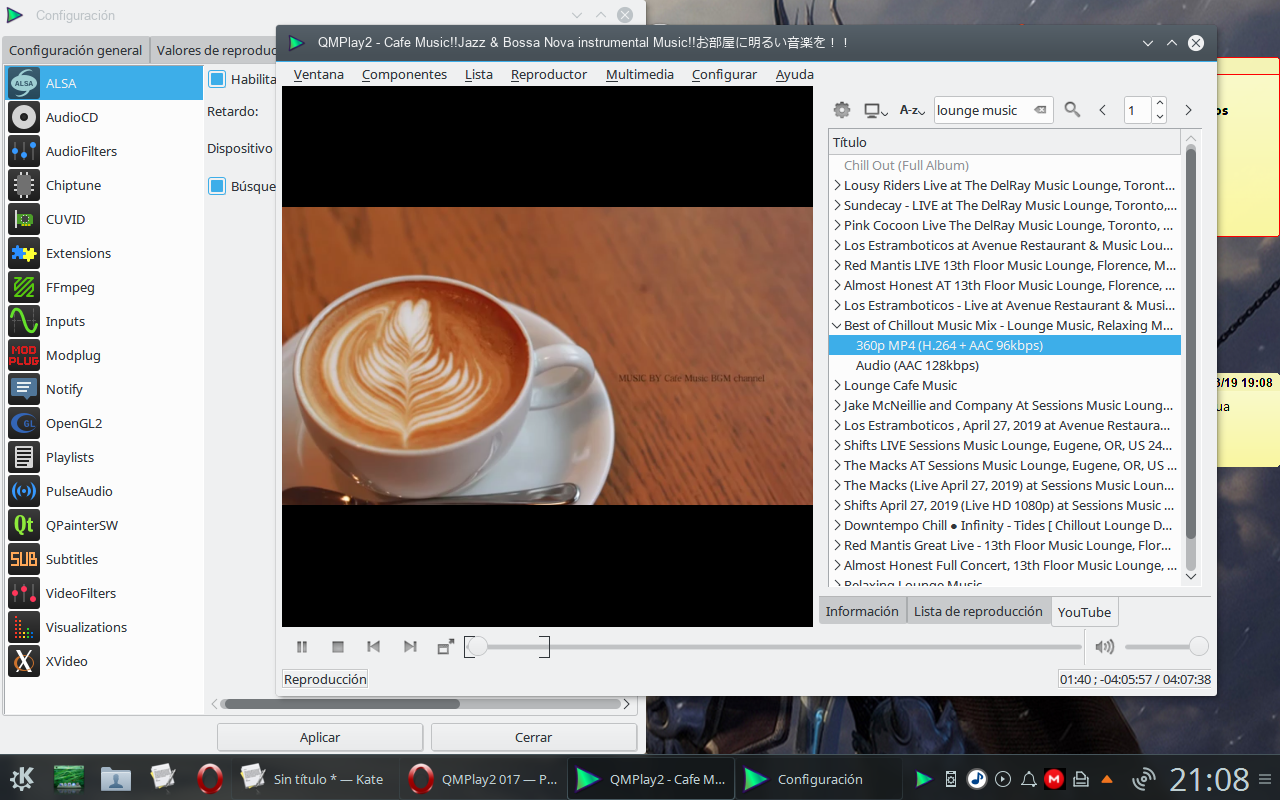The image size is (1280, 800).
Task: Select Playlists module
Action: [x=104, y=457]
